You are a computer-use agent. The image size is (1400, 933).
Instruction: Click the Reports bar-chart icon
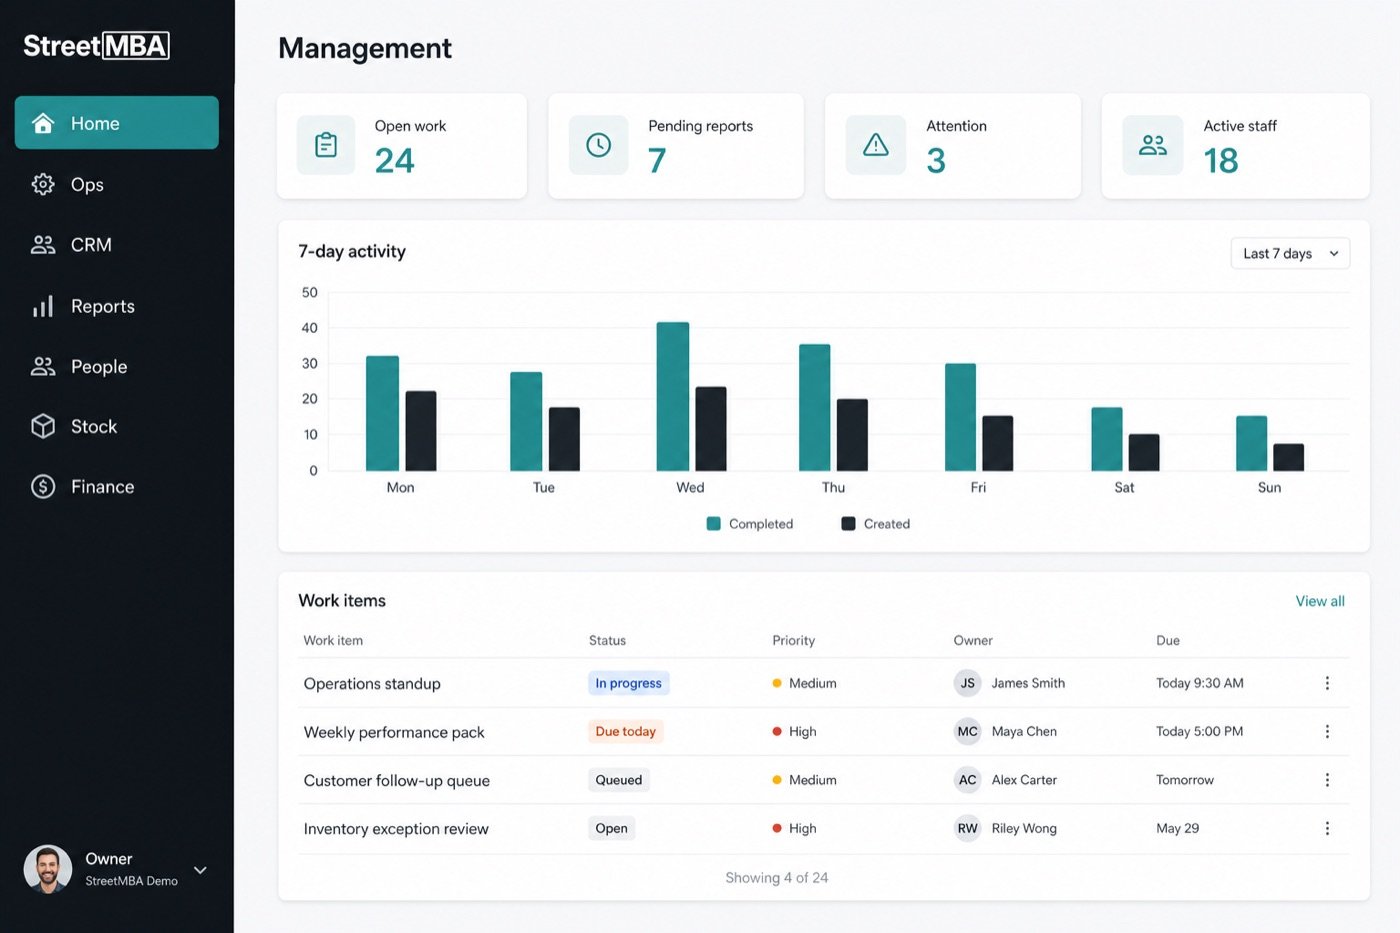click(43, 306)
